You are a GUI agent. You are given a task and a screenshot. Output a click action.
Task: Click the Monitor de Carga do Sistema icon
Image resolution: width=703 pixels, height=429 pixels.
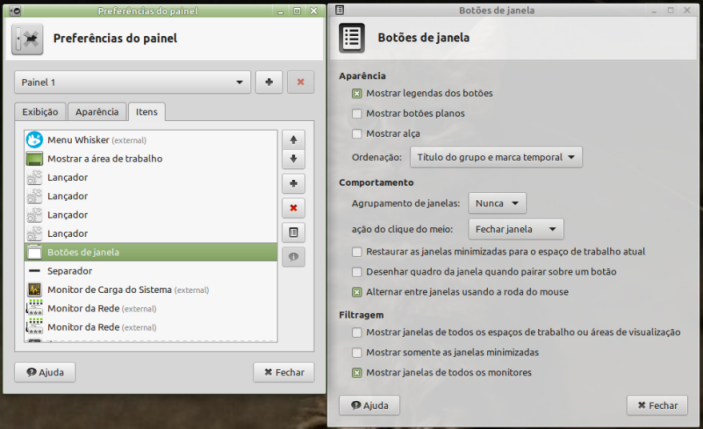click(35, 290)
